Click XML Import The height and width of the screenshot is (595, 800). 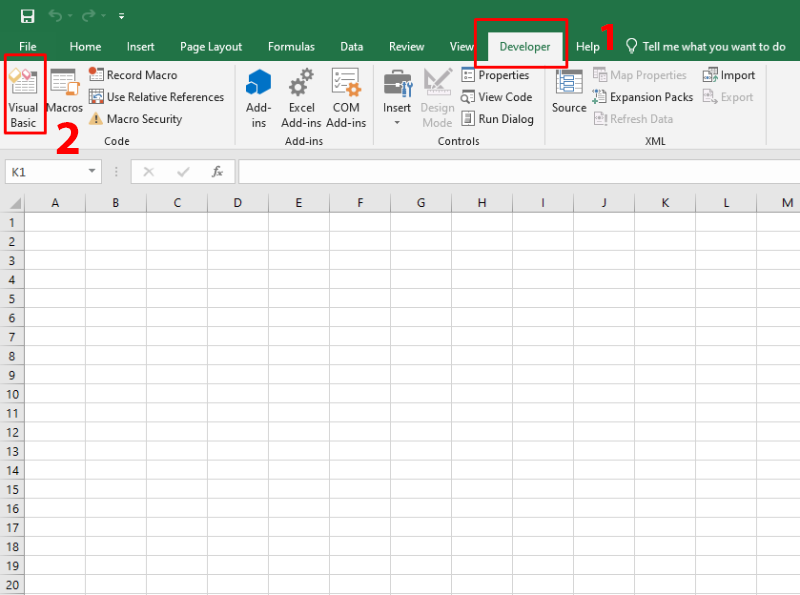pyautogui.click(x=729, y=75)
